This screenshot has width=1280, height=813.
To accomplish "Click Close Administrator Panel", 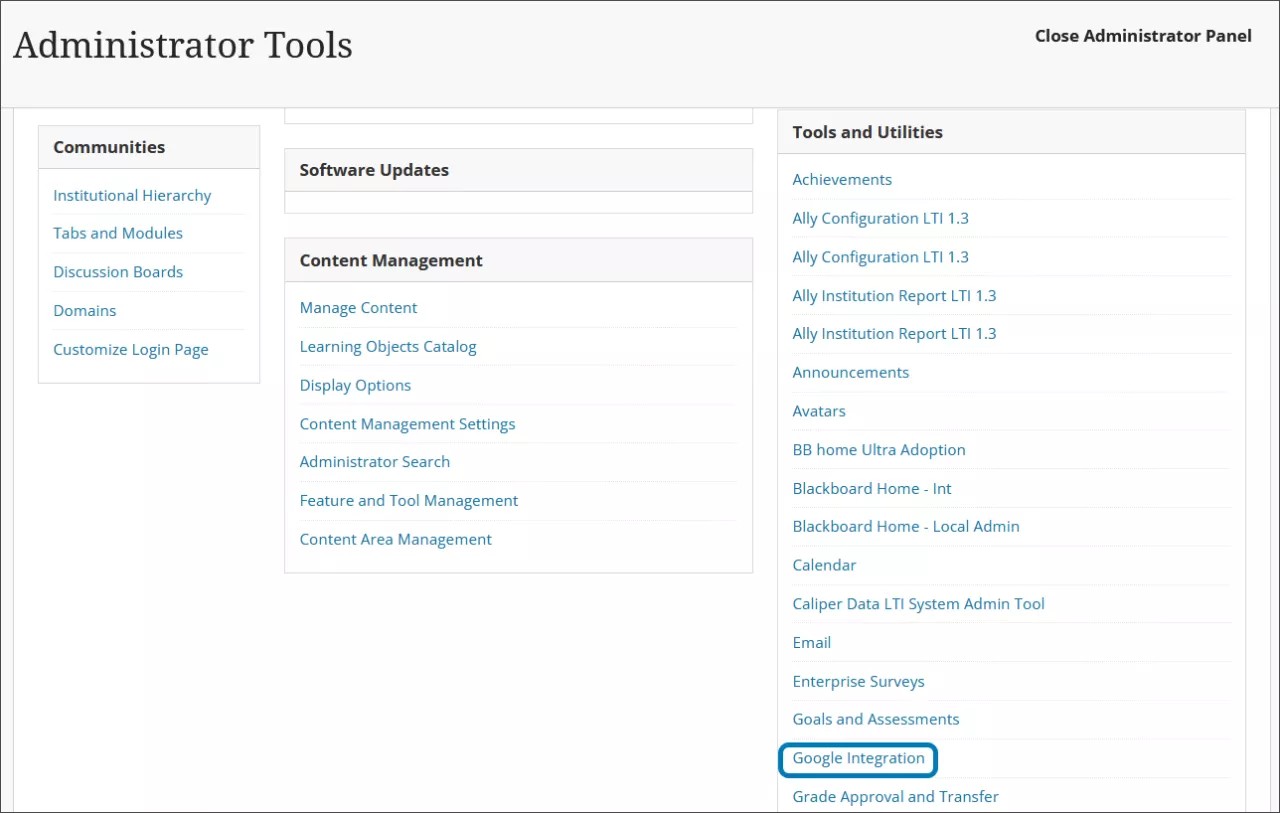I will pos(1142,36).
